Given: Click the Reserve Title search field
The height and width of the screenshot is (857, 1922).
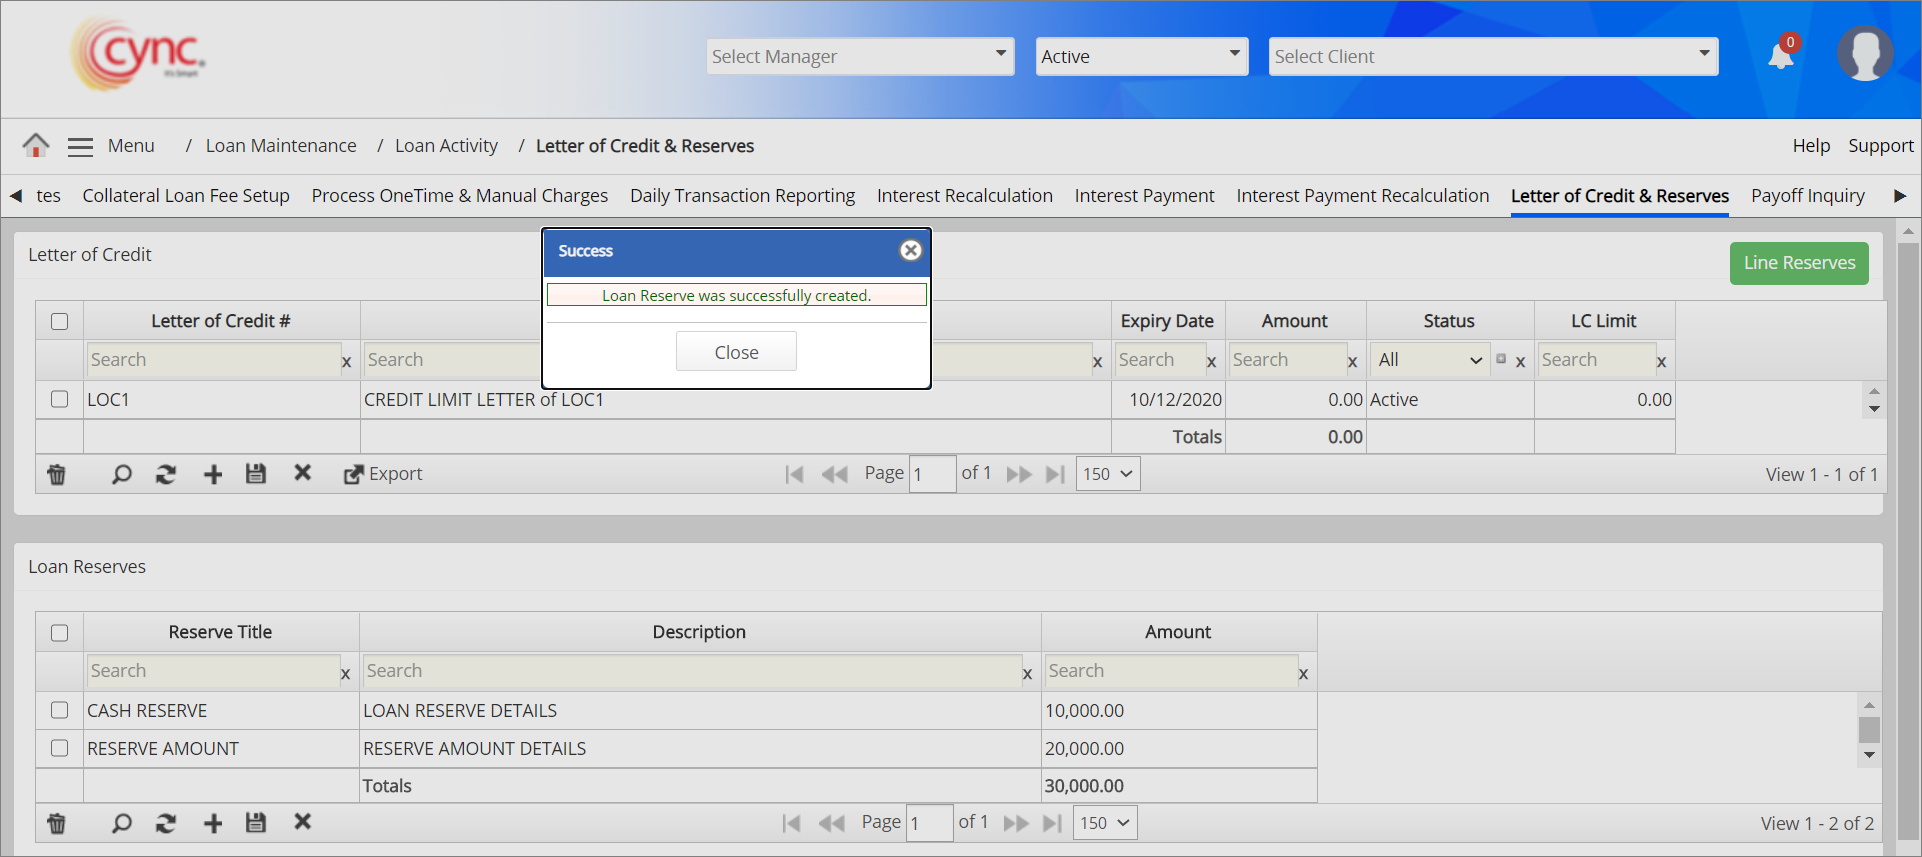Looking at the screenshot, I should pos(213,671).
